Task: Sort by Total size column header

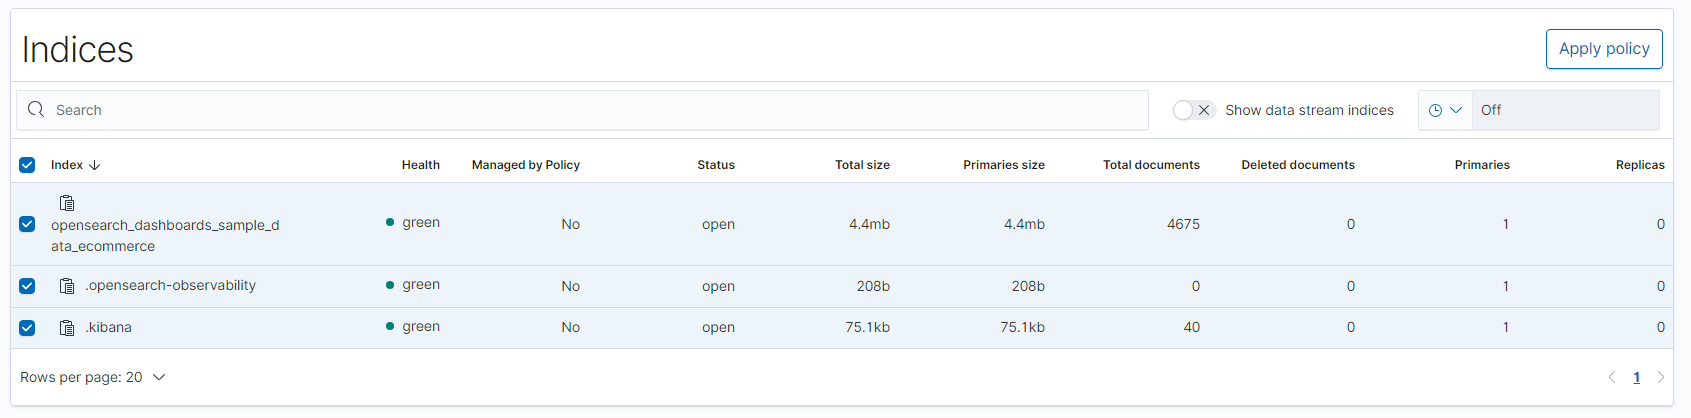Action: [x=862, y=165]
